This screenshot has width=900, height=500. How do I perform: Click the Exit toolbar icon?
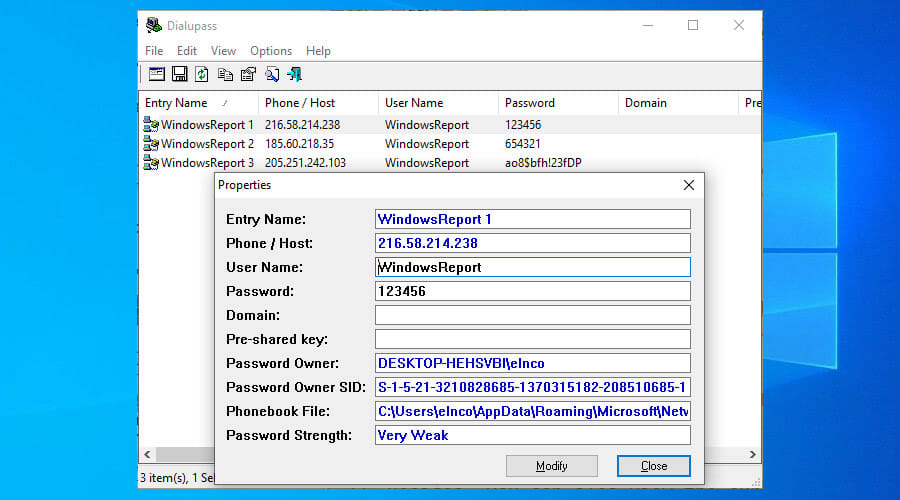[294, 74]
